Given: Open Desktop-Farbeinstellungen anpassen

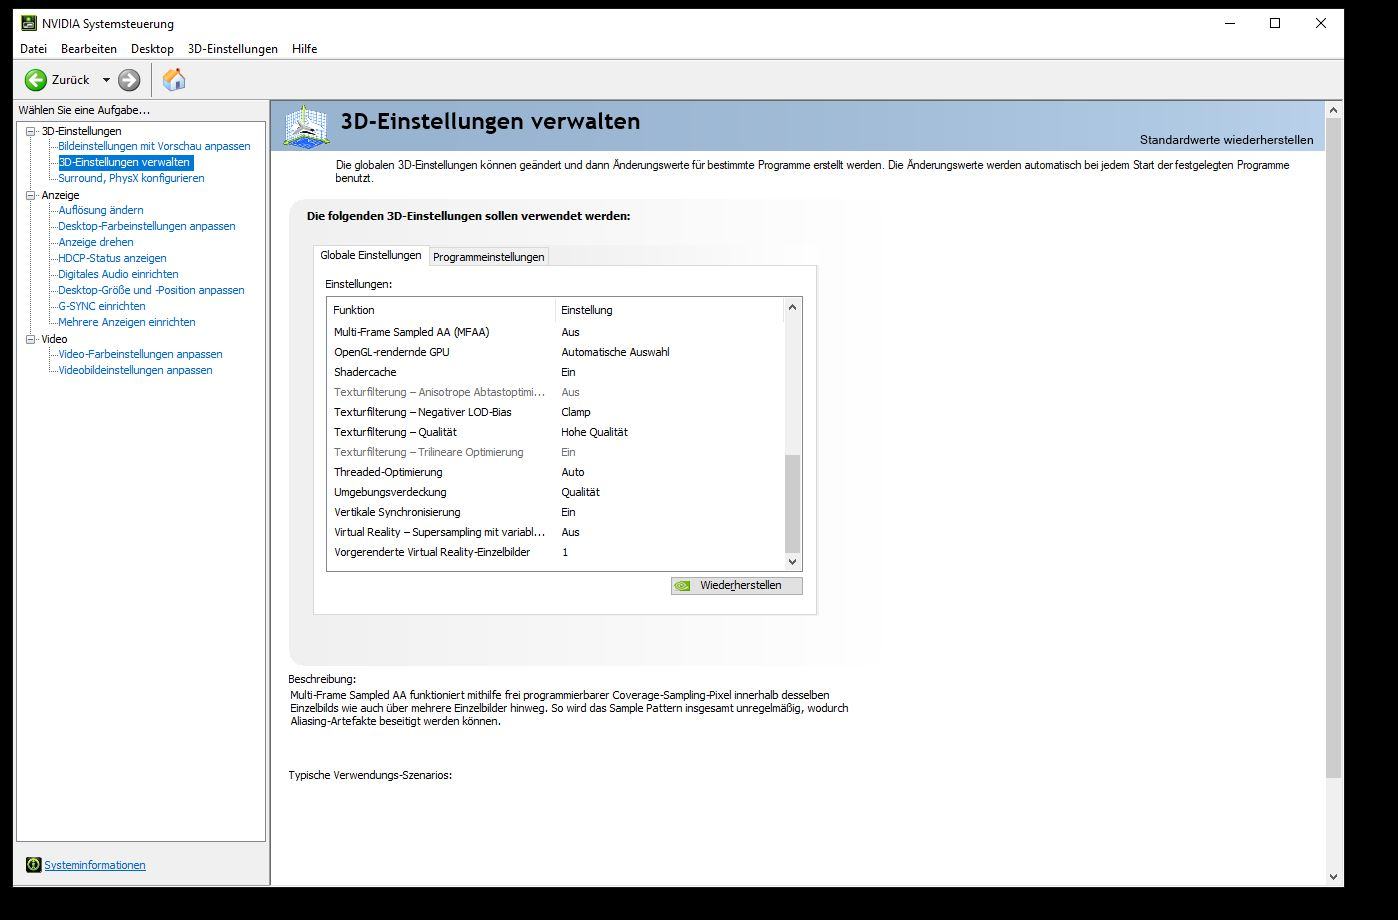Looking at the screenshot, I should pyautogui.click(x=147, y=226).
